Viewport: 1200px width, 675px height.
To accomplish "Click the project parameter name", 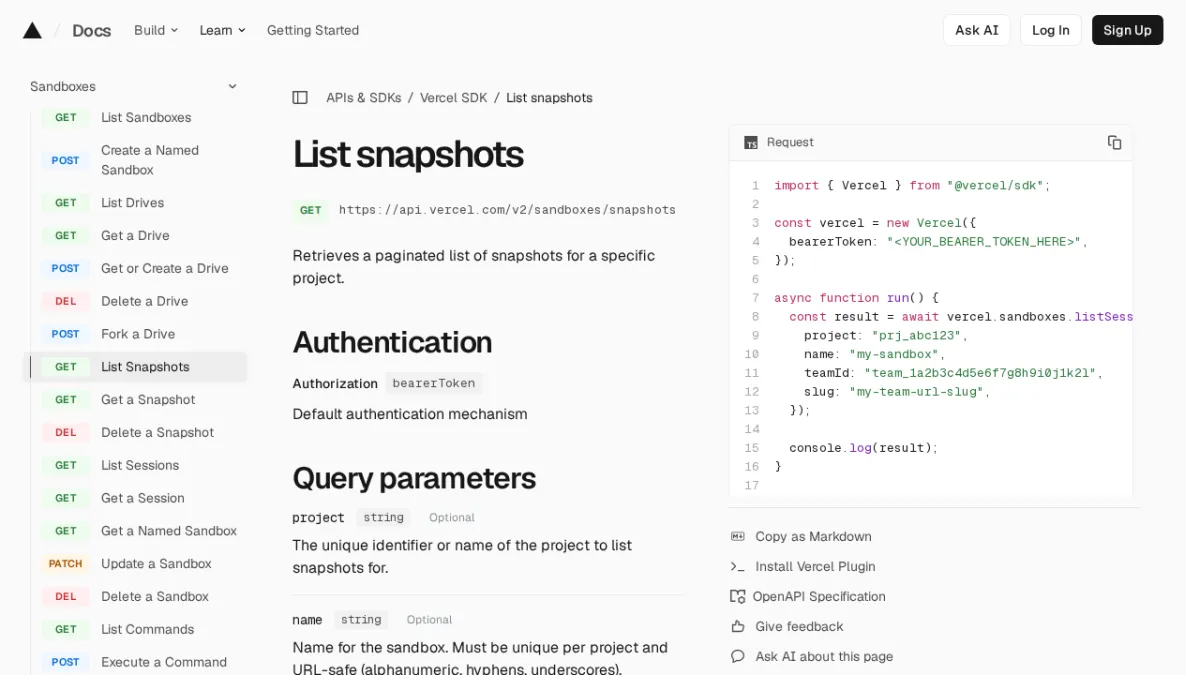I will [318, 518].
